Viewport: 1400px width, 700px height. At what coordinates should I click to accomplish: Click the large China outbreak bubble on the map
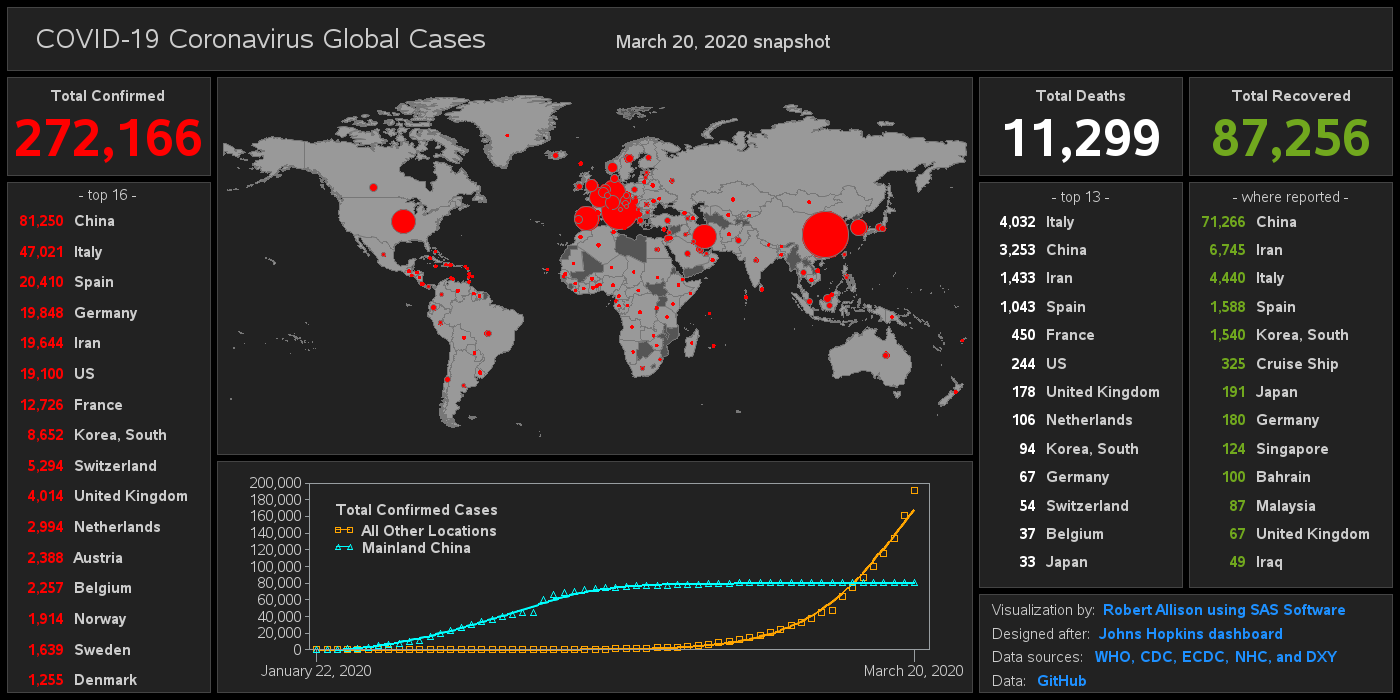pos(823,233)
